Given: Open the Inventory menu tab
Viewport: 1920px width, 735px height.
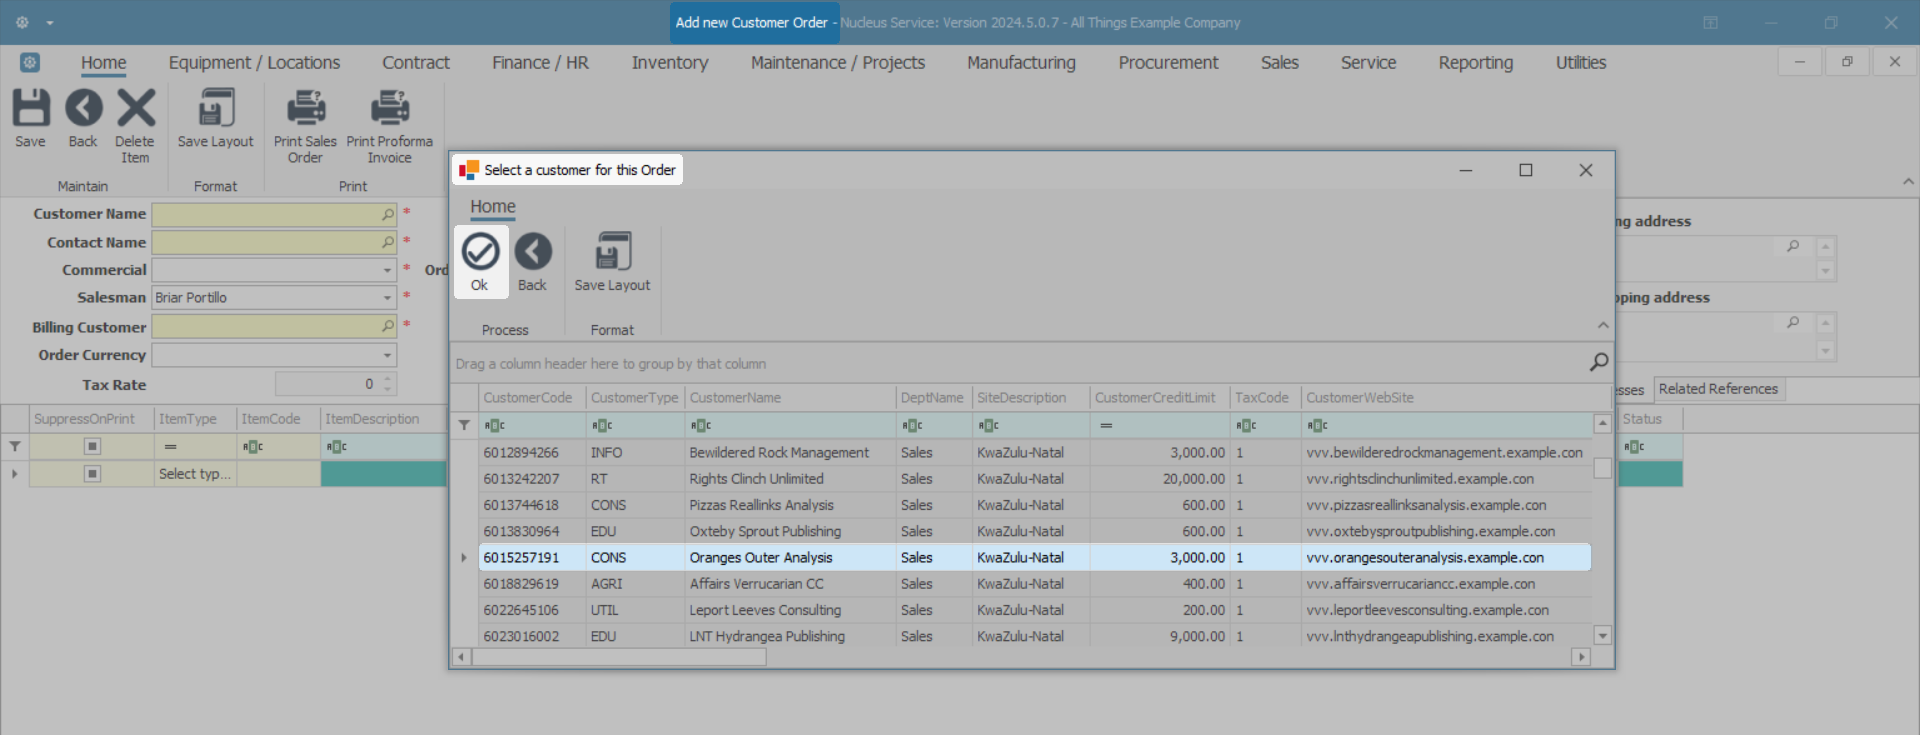Looking at the screenshot, I should (669, 63).
